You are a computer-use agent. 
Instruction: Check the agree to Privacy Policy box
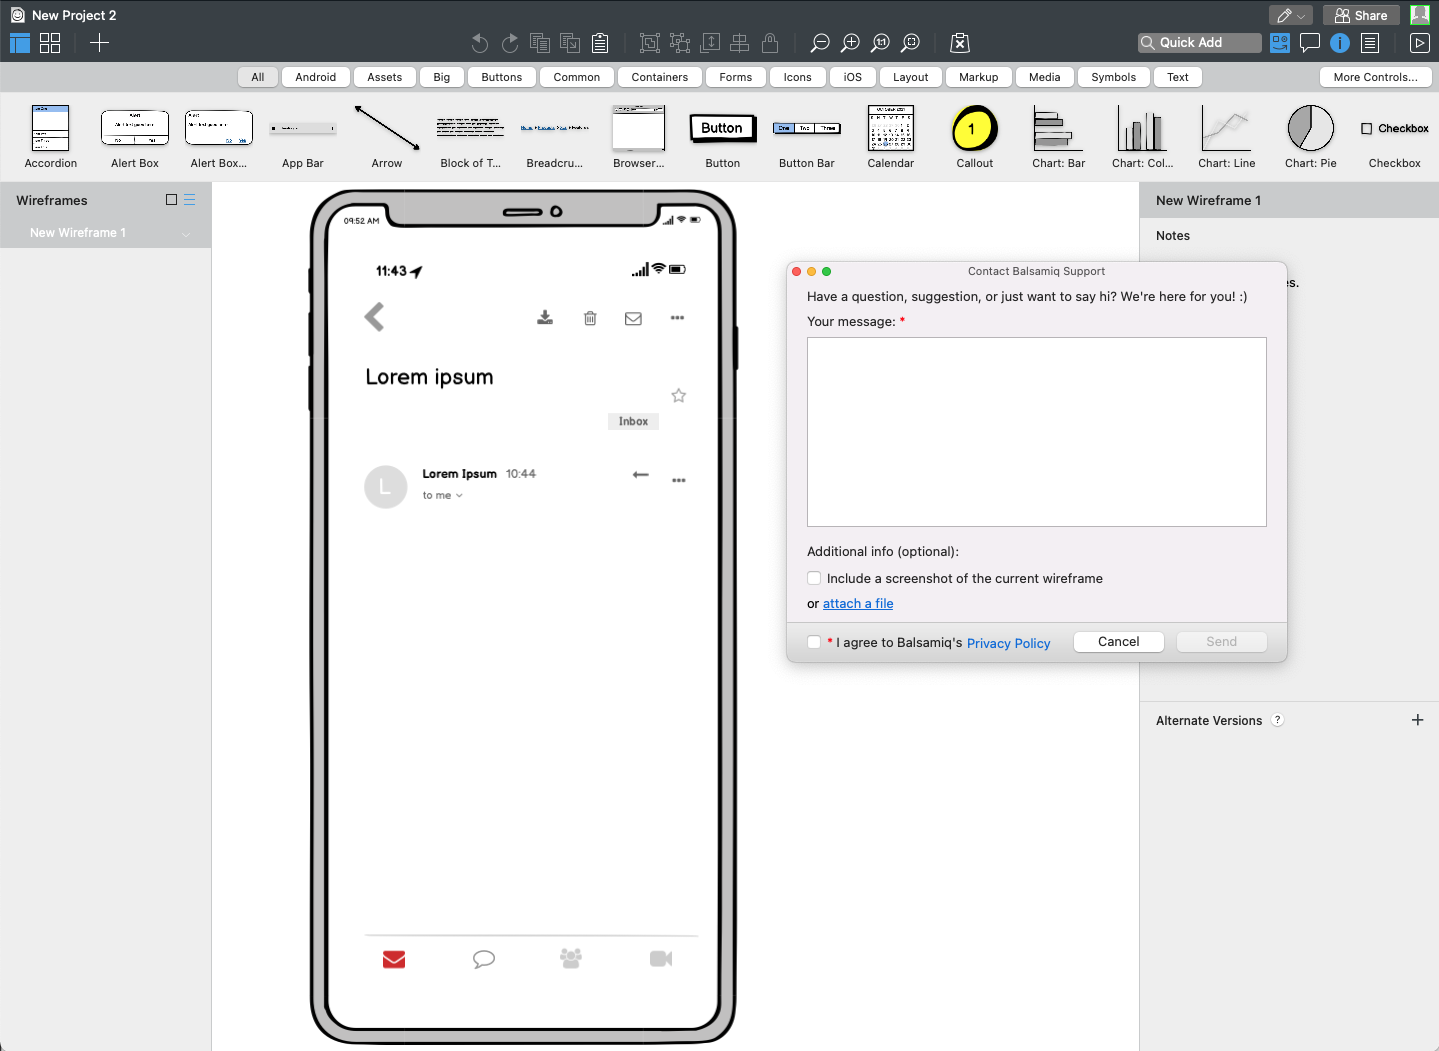click(x=814, y=642)
